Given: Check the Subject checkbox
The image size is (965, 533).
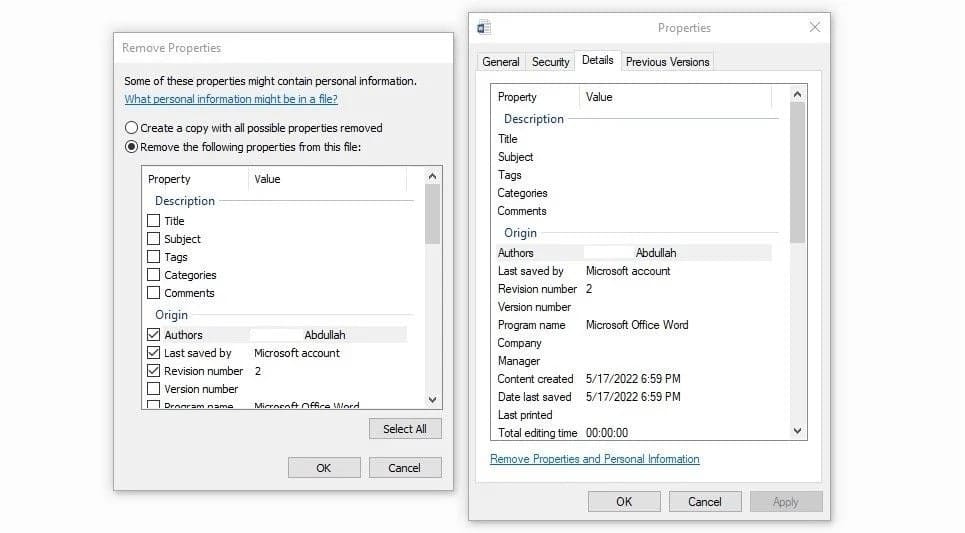Looking at the screenshot, I should pos(154,239).
